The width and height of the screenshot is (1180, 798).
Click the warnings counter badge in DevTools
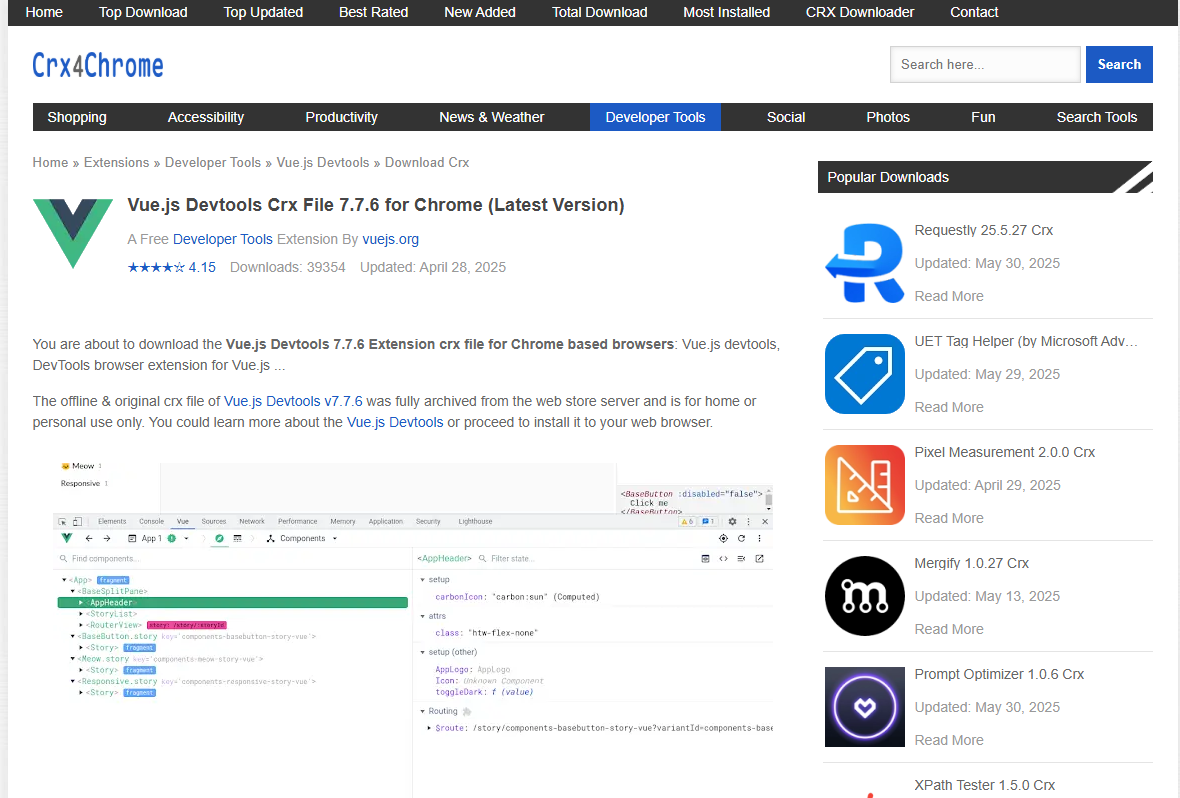687,521
